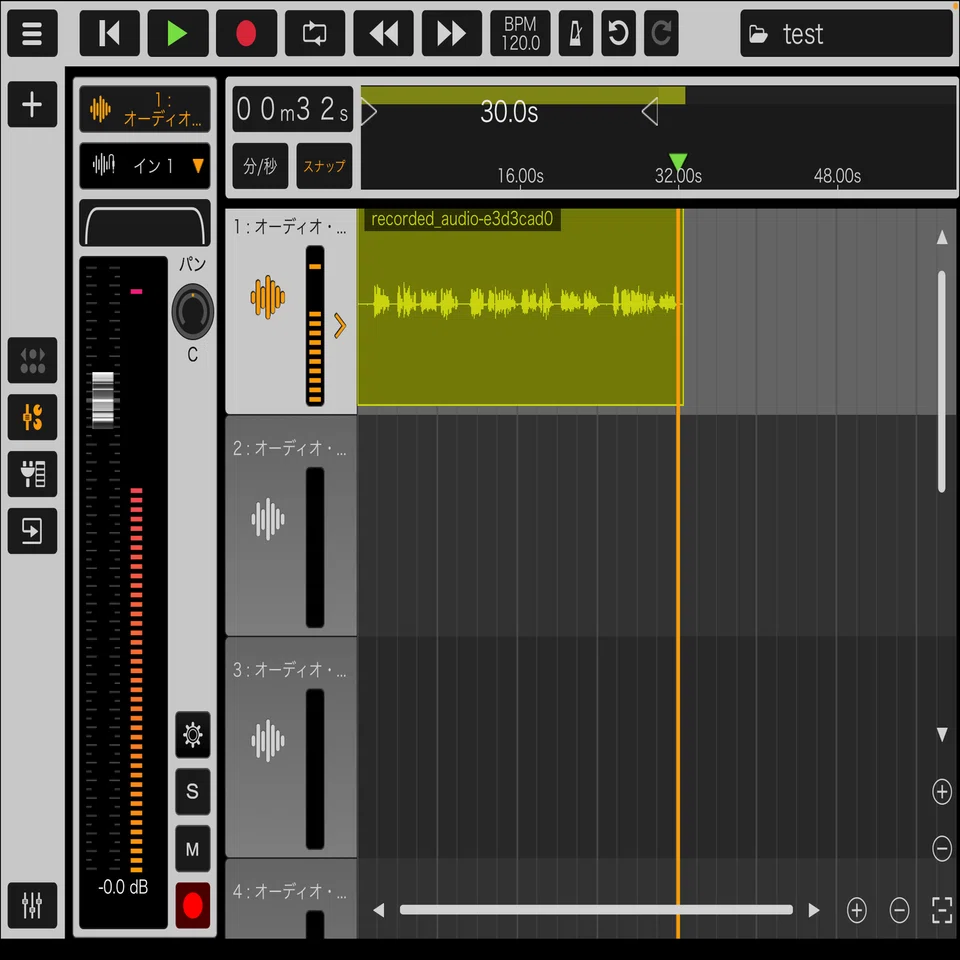The image size is (960, 960).
Task: Expand track 1 with the orange chevron
Action: click(340, 326)
